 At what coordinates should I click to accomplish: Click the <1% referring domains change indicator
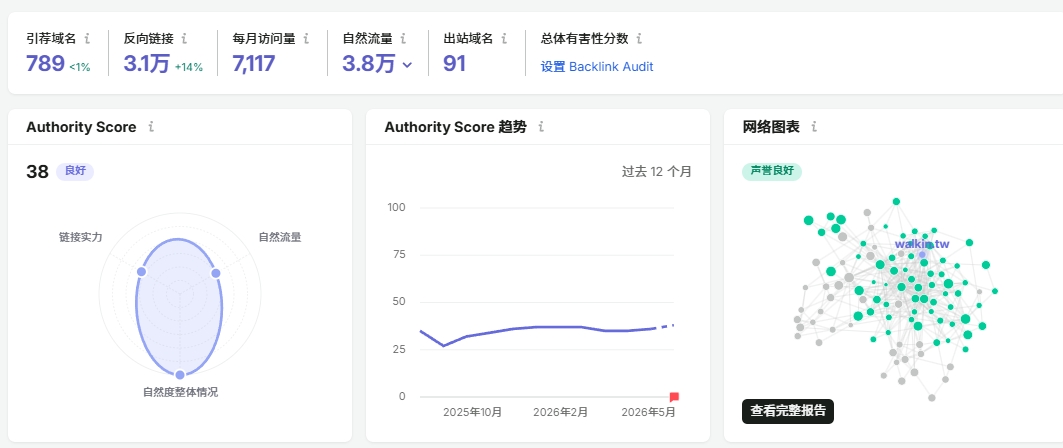pos(79,67)
